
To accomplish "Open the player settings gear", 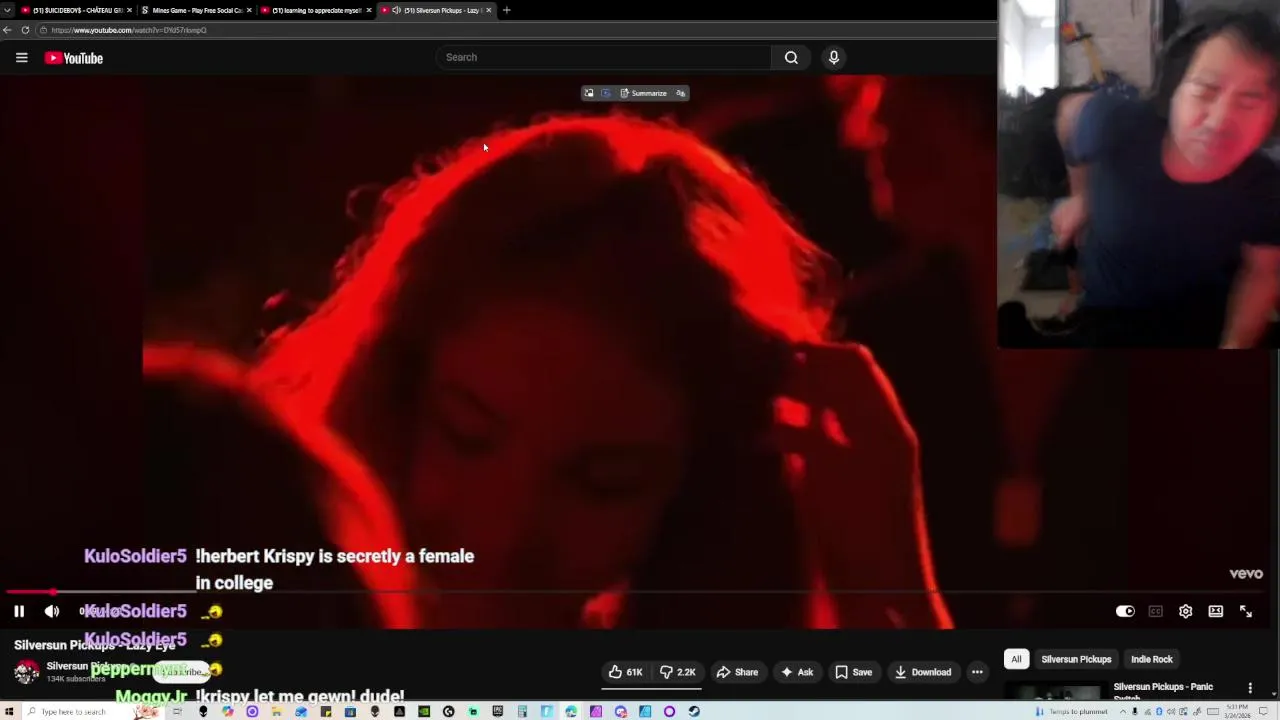I will pyautogui.click(x=1185, y=611).
